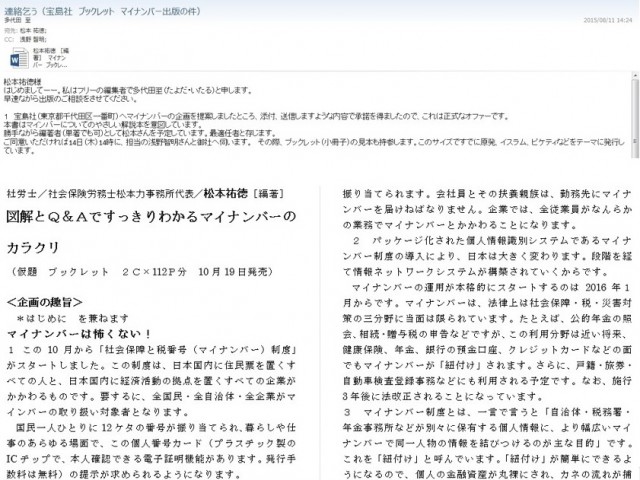640x480 pixels.
Task: Click the document title 図解とＱ＆Ａですっきりわかるマイナンバーの
Action: (151, 216)
